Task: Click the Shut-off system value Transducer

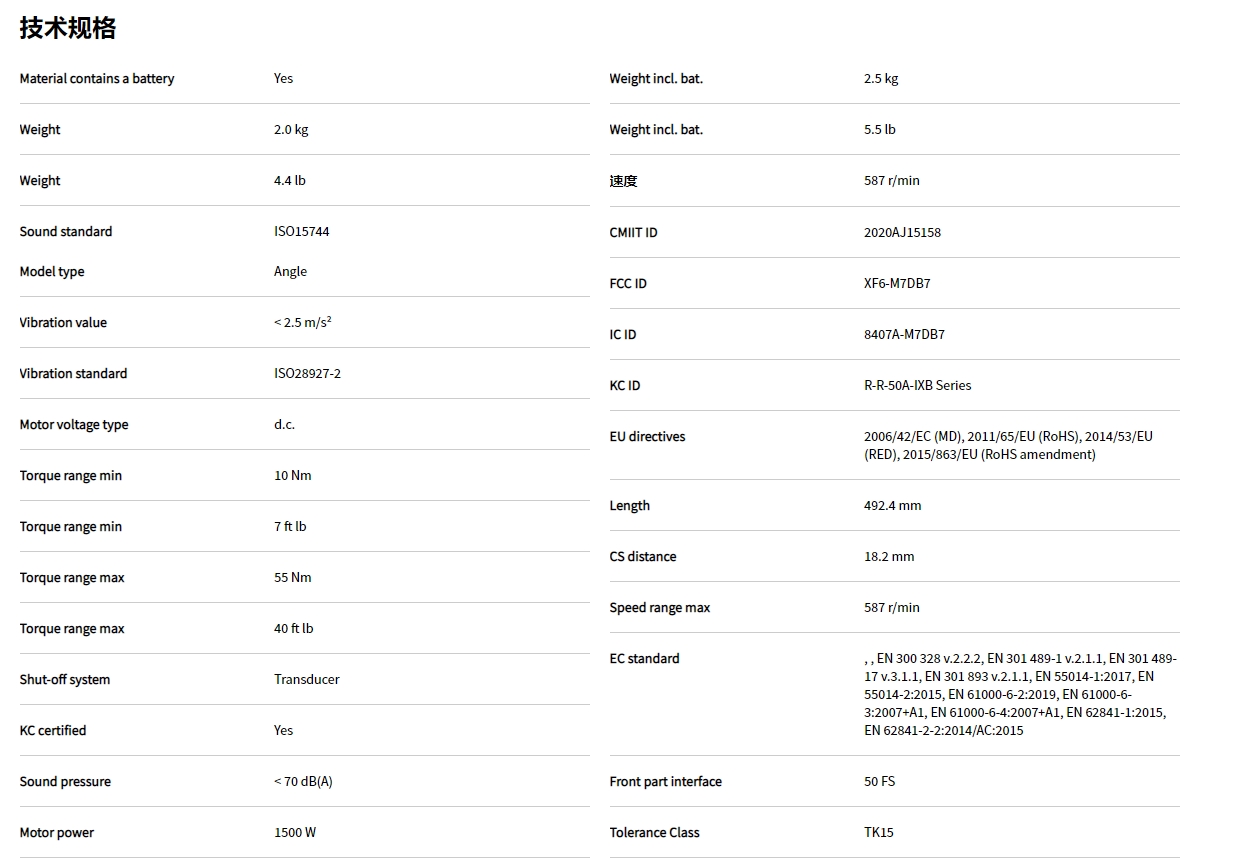Action: pos(307,680)
